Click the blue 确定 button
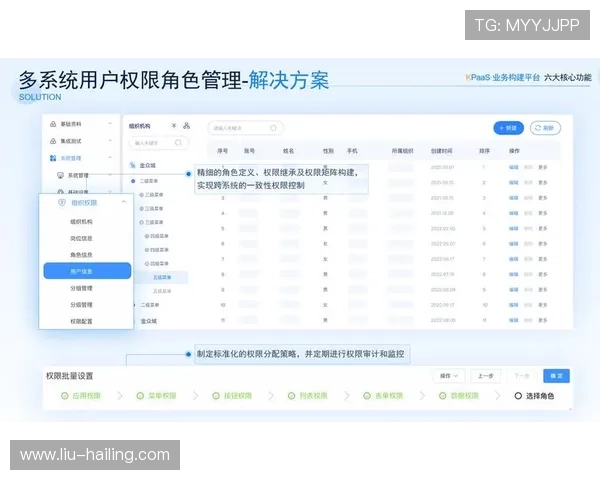Image resolution: width=600 pixels, height=480 pixels. click(556, 376)
